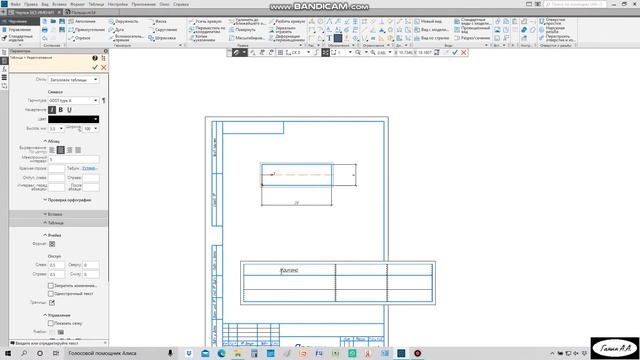Select left paragraph alignment
This screenshot has height=360, width=640.
tap(52, 150)
